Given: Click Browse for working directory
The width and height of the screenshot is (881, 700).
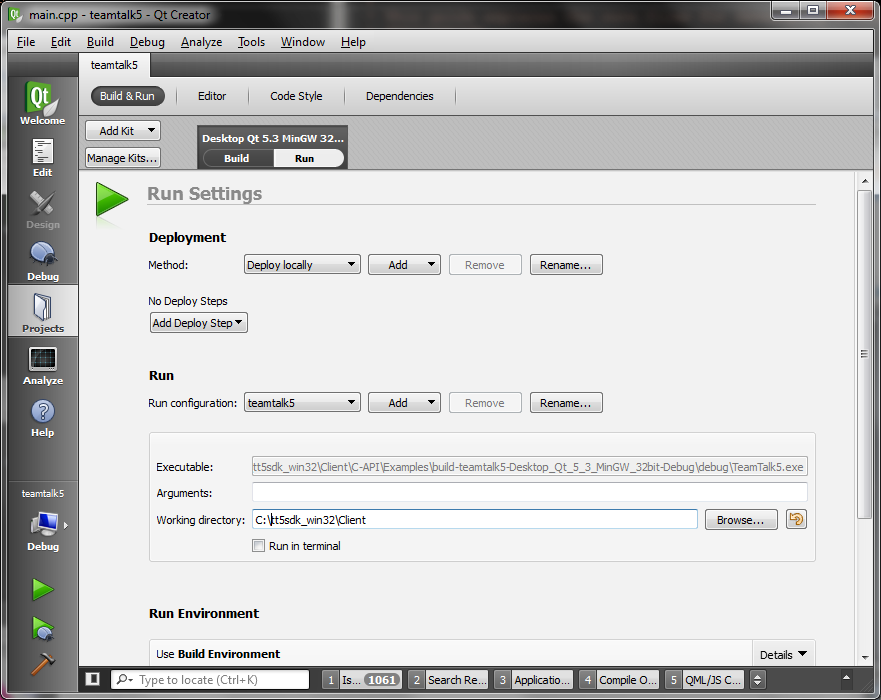Looking at the screenshot, I should (x=740, y=520).
